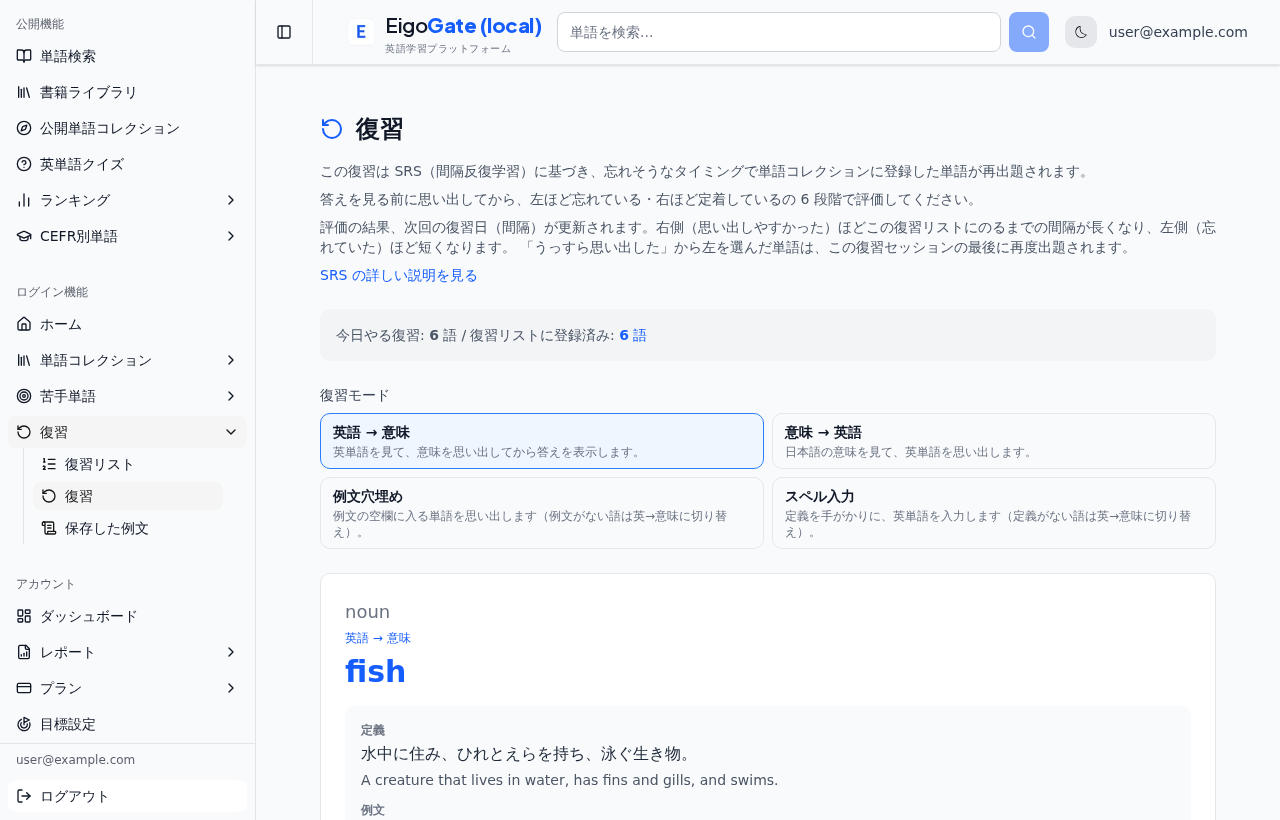Click the EigoGate (local) title link
1280x820 pixels.
(463, 26)
